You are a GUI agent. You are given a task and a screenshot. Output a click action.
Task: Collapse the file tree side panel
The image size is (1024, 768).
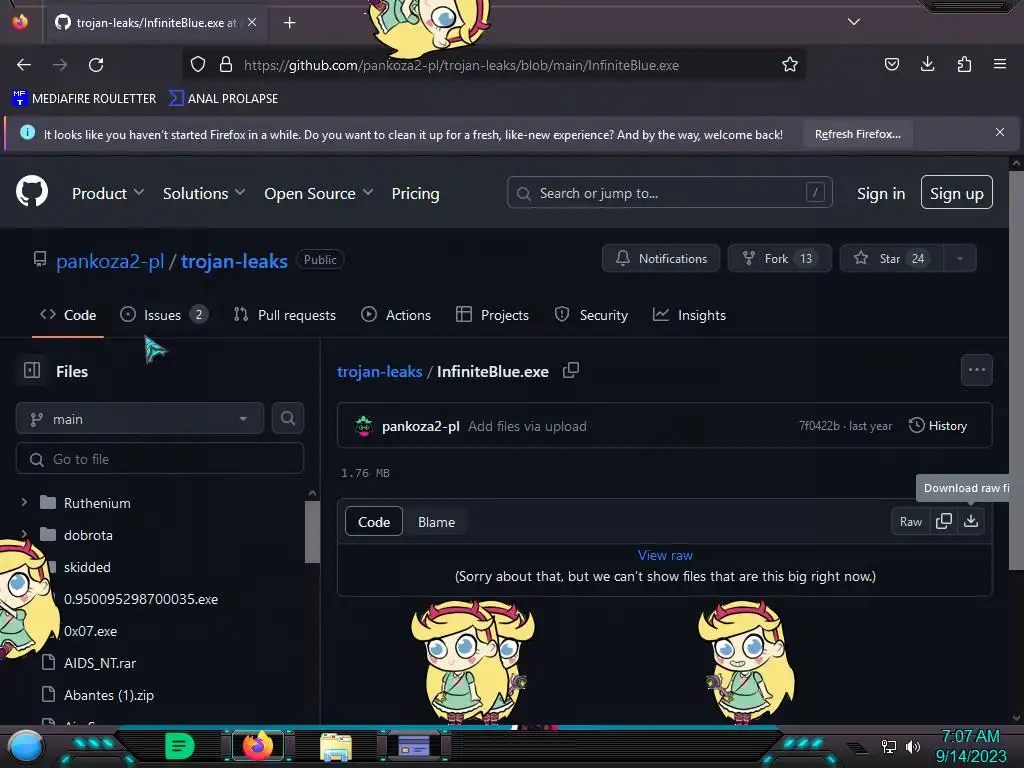(32, 370)
